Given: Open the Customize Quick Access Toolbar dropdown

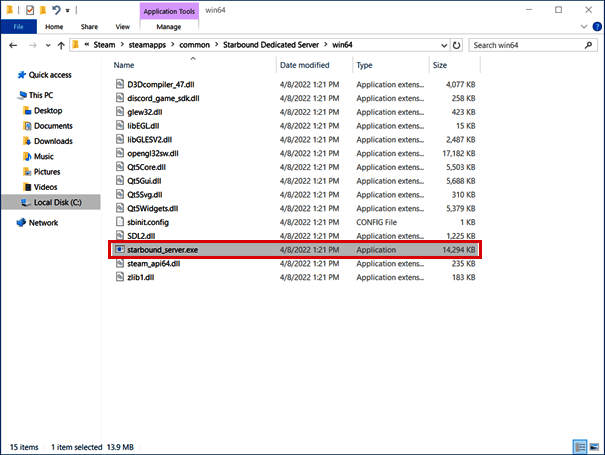Looking at the screenshot, I should coord(68,10).
